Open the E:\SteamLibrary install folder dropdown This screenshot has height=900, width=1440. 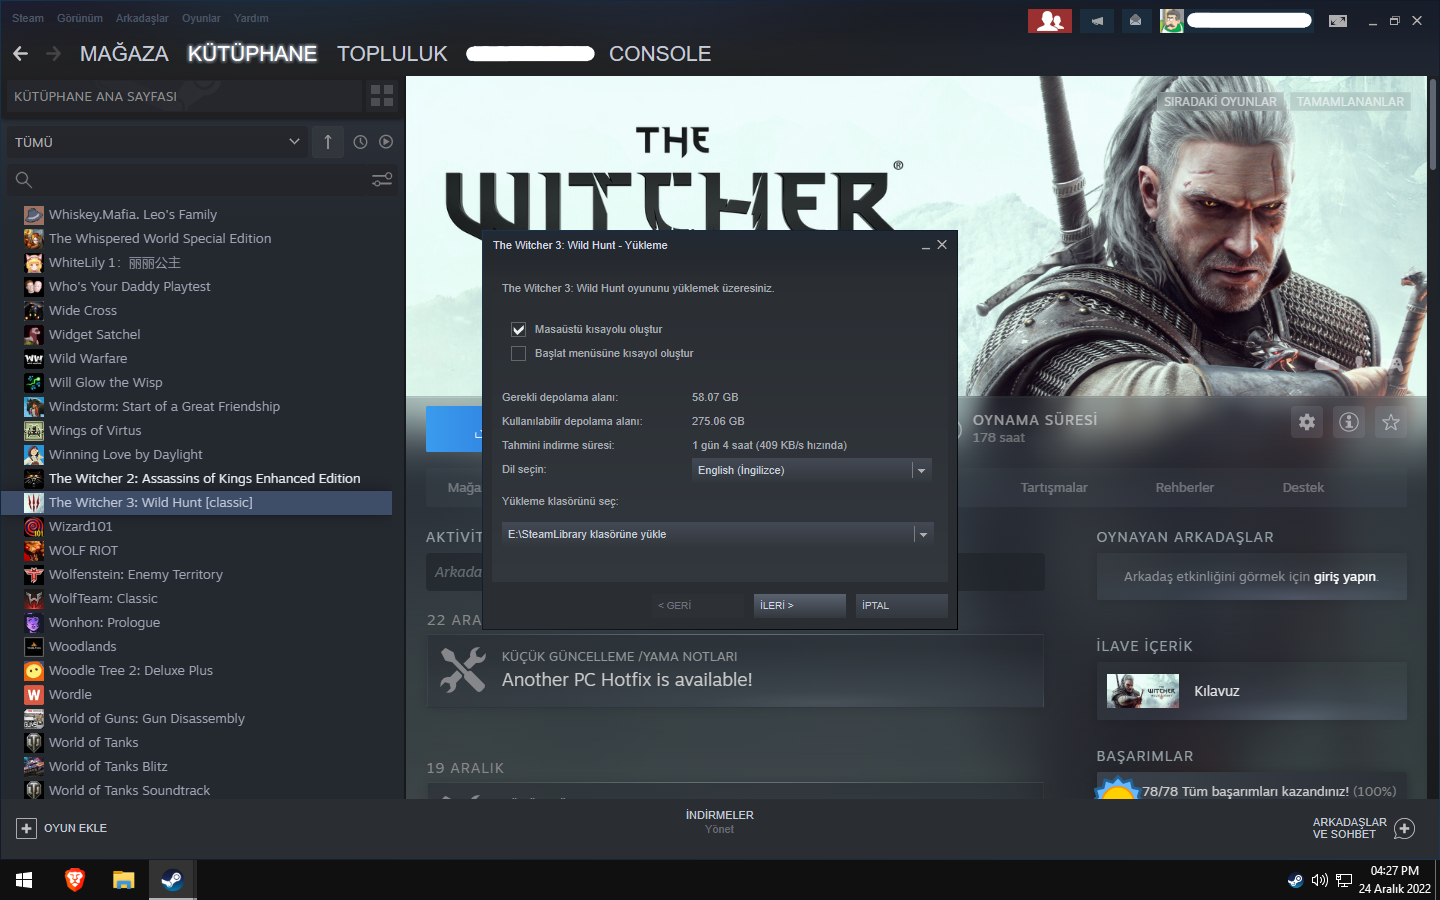tap(718, 534)
